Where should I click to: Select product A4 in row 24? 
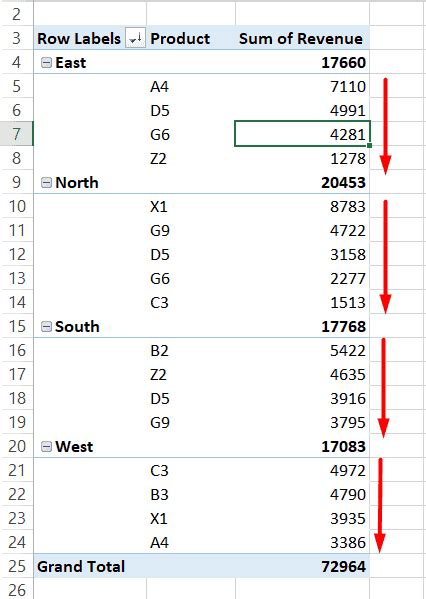191,542
